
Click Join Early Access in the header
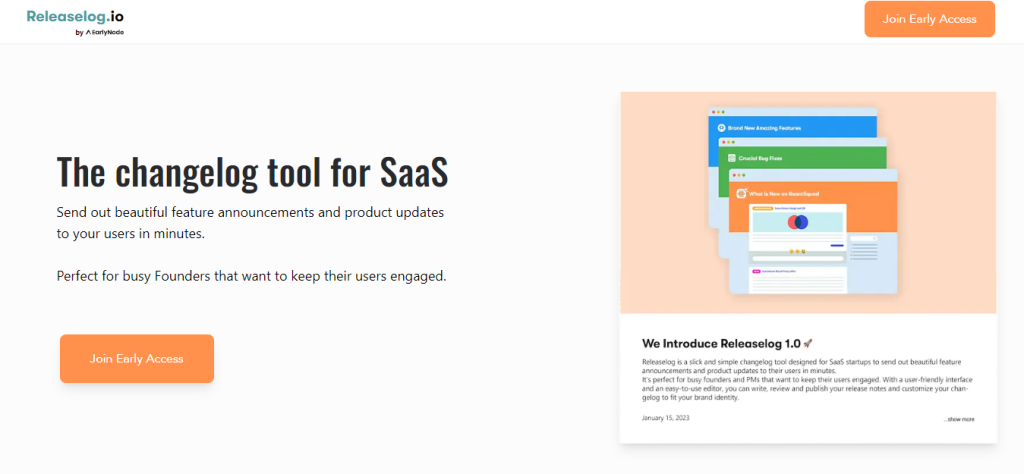(929, 19)
